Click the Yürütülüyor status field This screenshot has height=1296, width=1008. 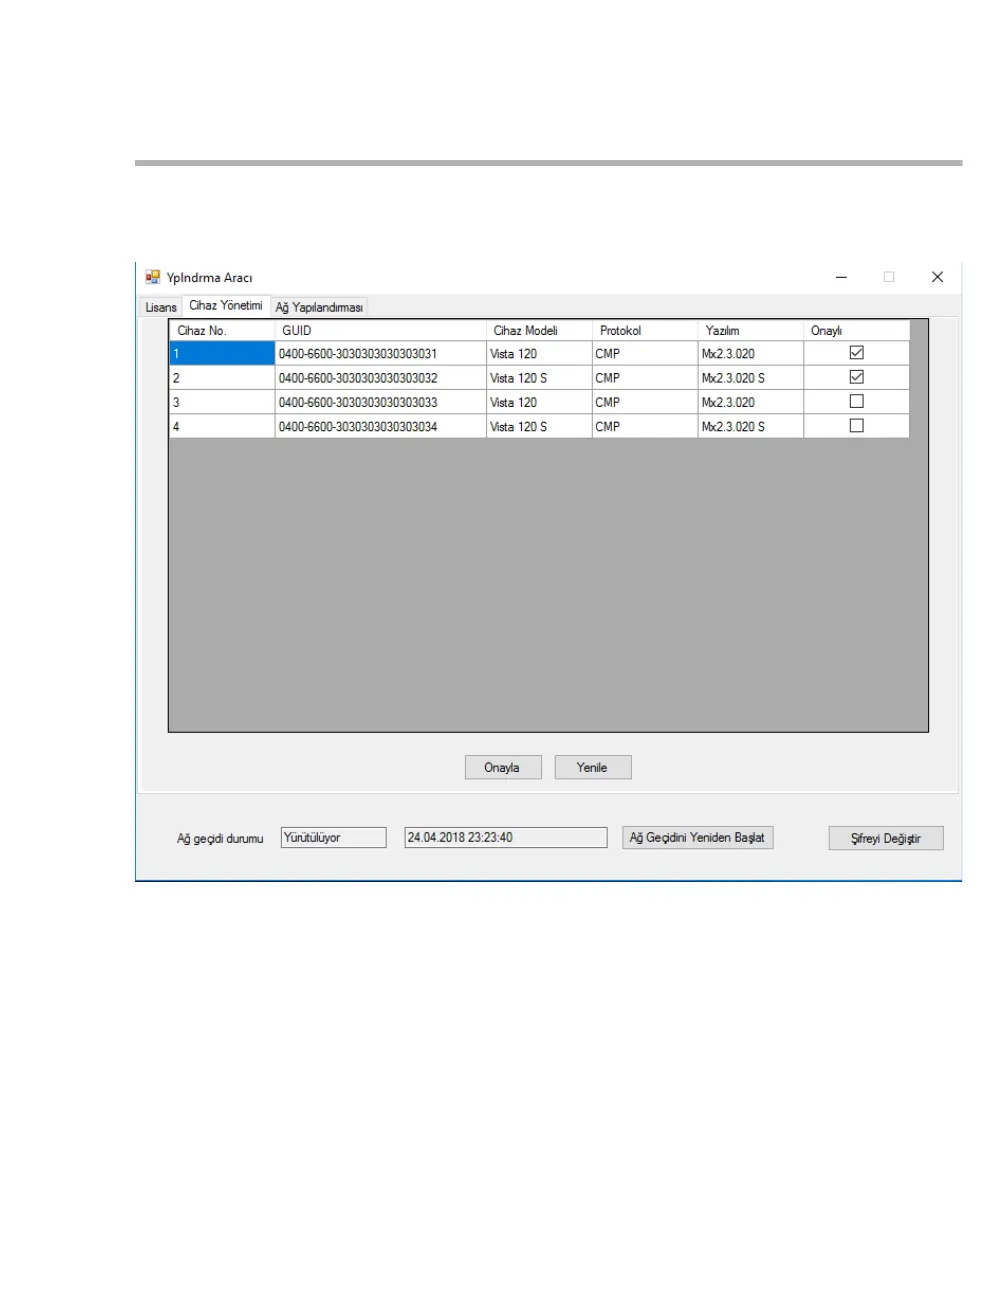333,838
